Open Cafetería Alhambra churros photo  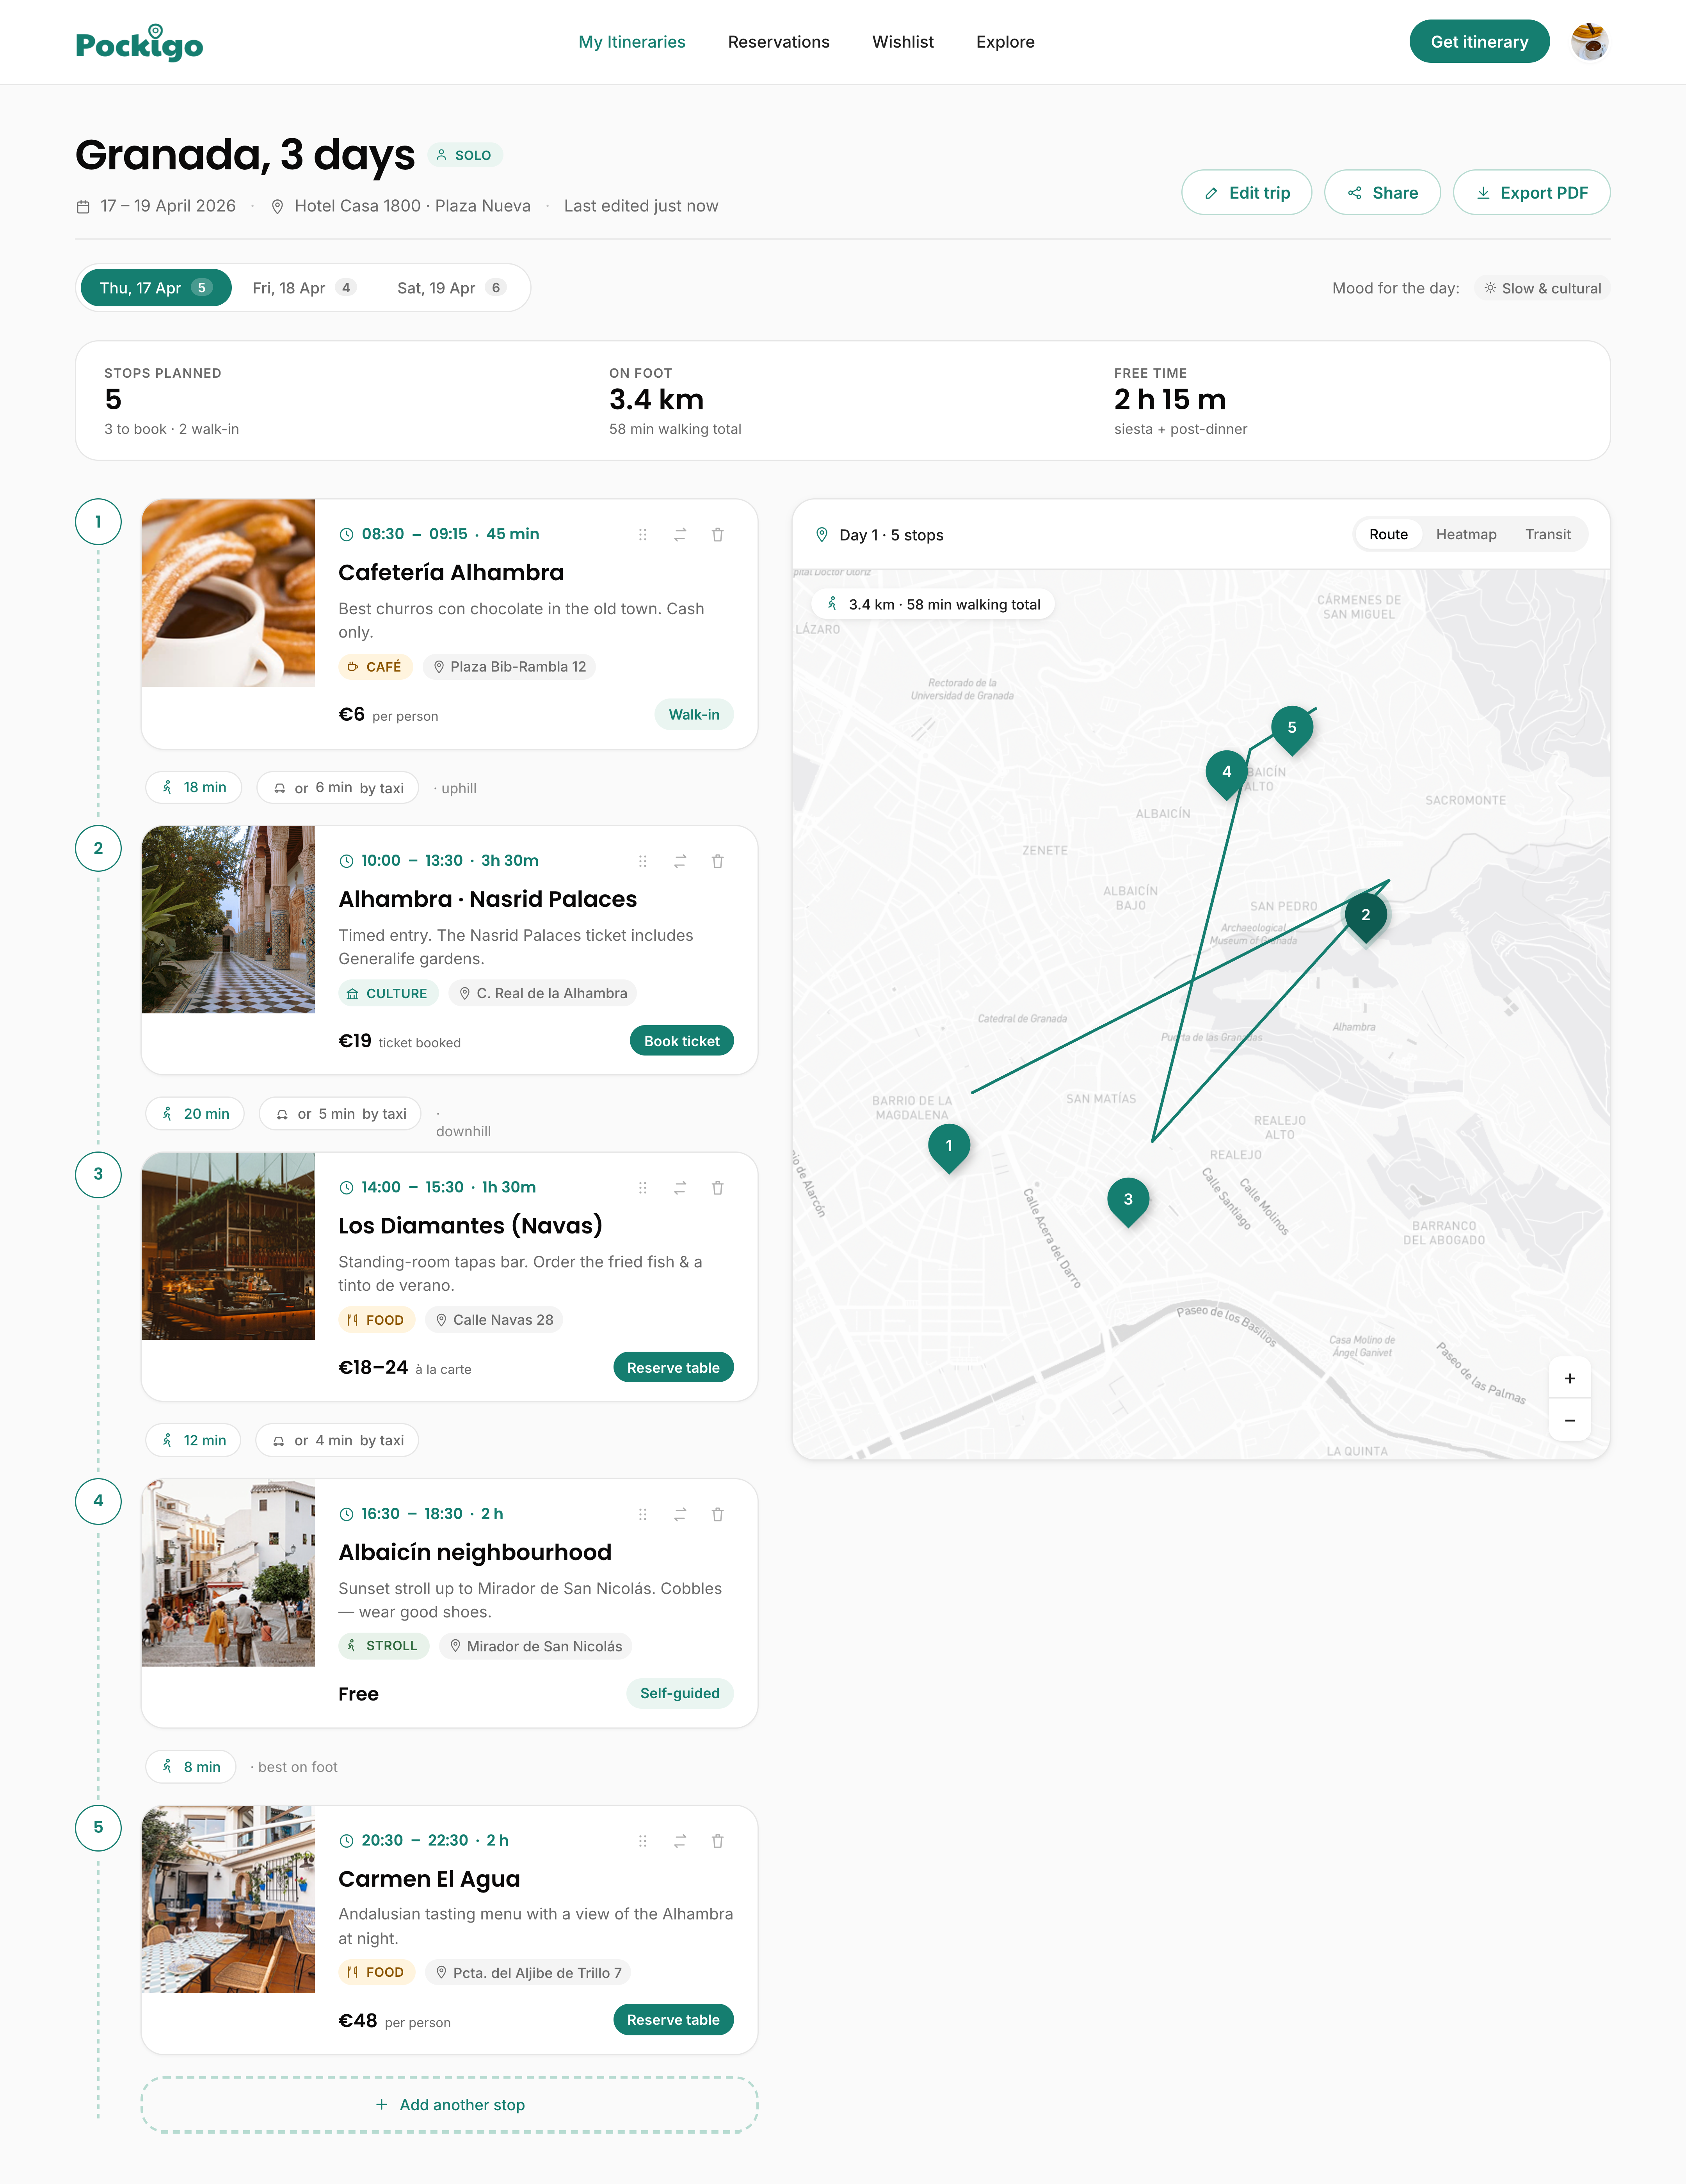point(228,593)
